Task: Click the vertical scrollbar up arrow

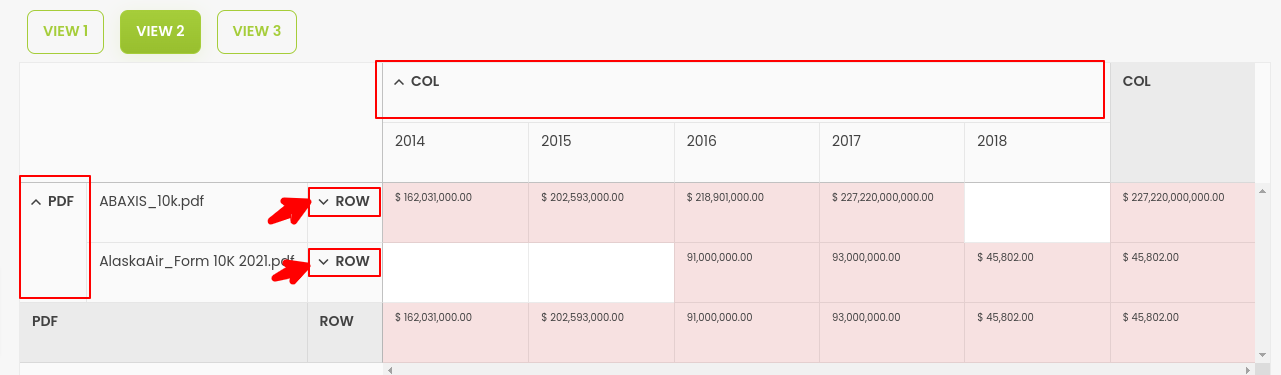Action: [x=1262, y=191]
